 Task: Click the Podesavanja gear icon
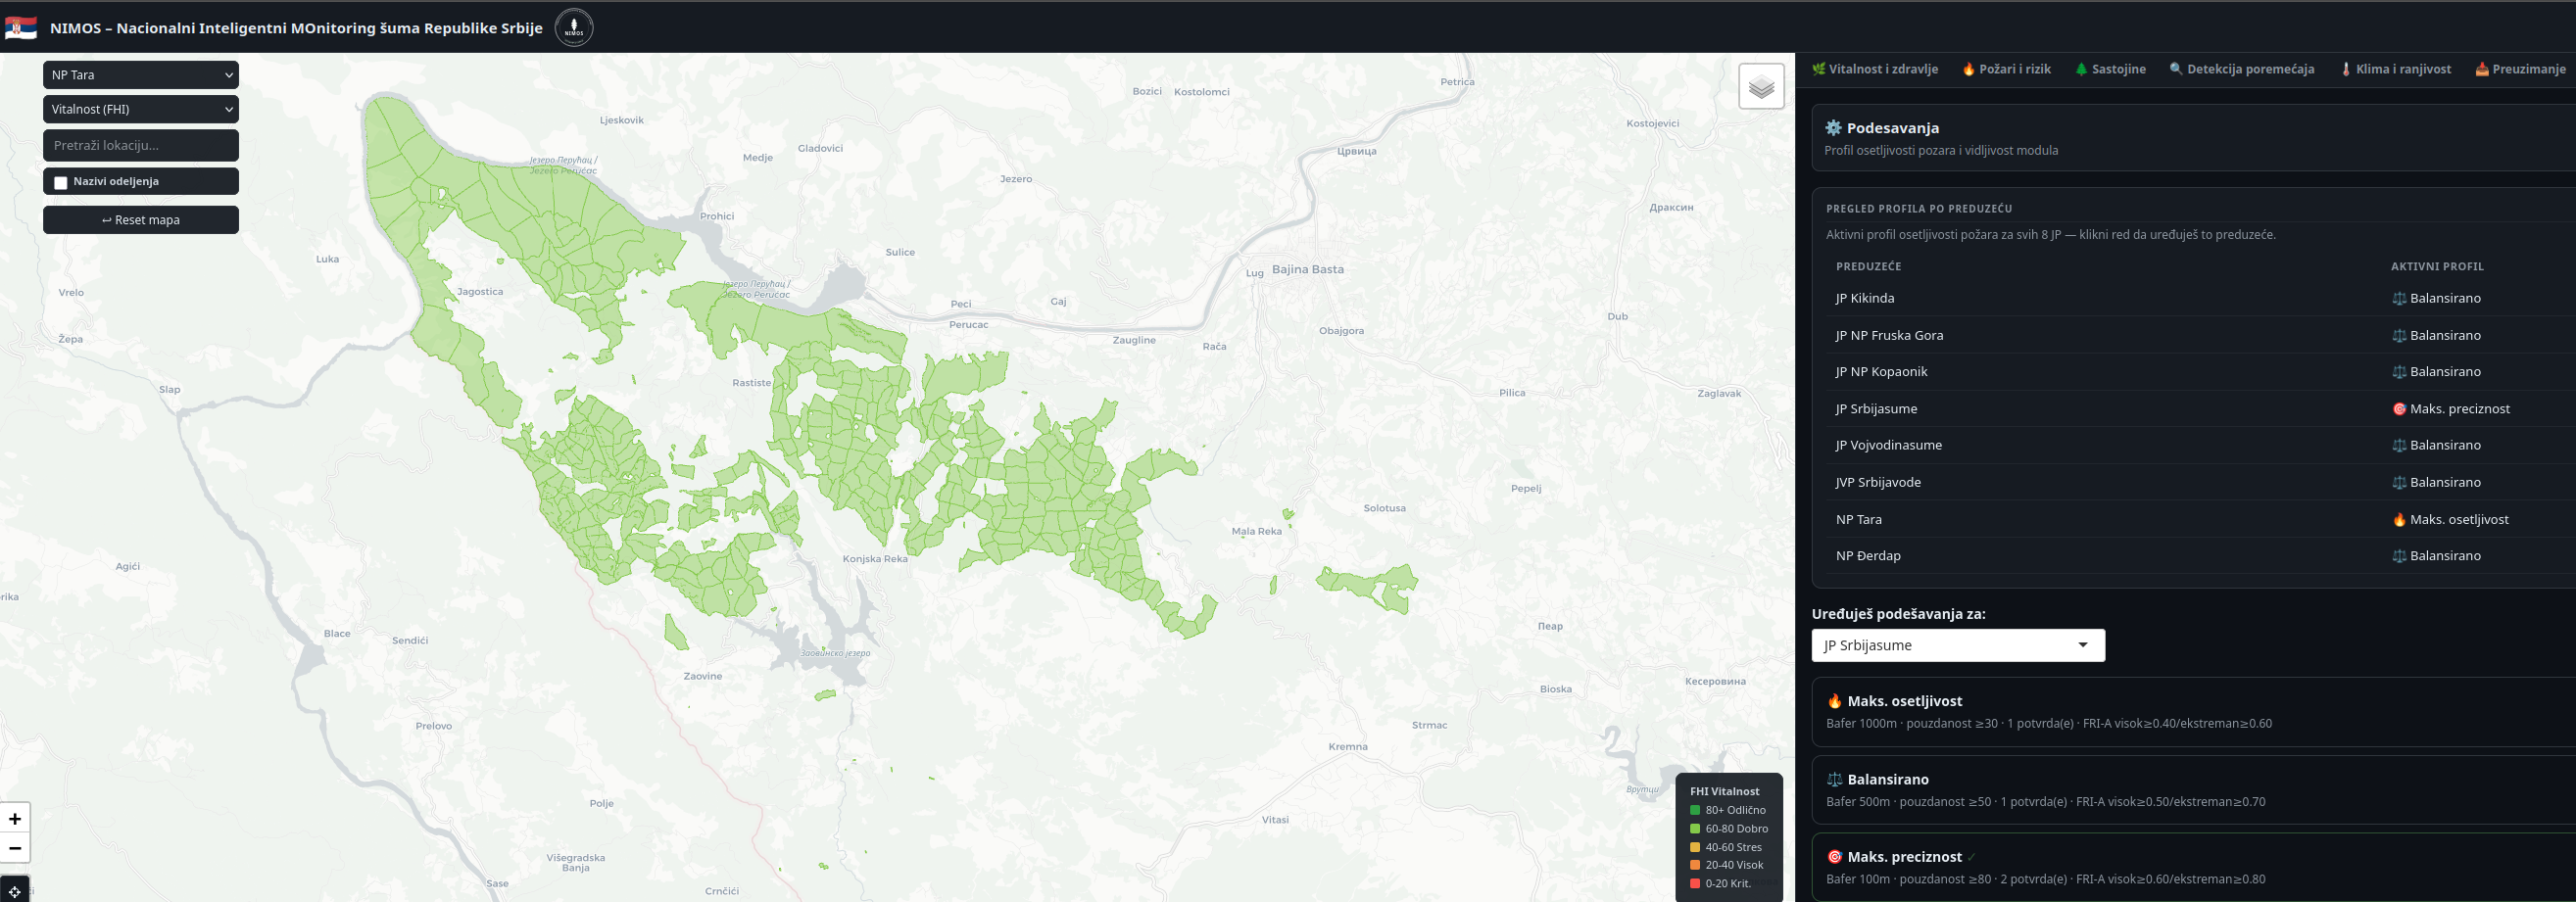pyautogui.click(x=1833, y=128)
